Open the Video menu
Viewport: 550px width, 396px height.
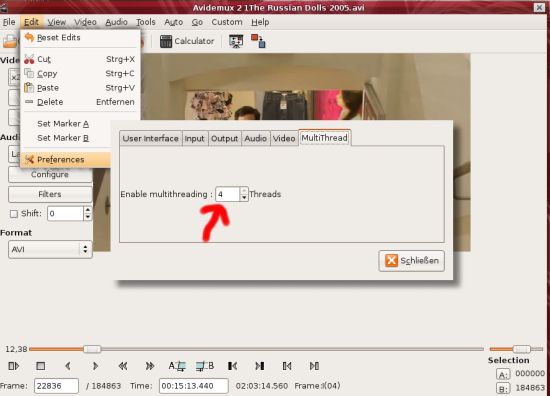[85, 22]
